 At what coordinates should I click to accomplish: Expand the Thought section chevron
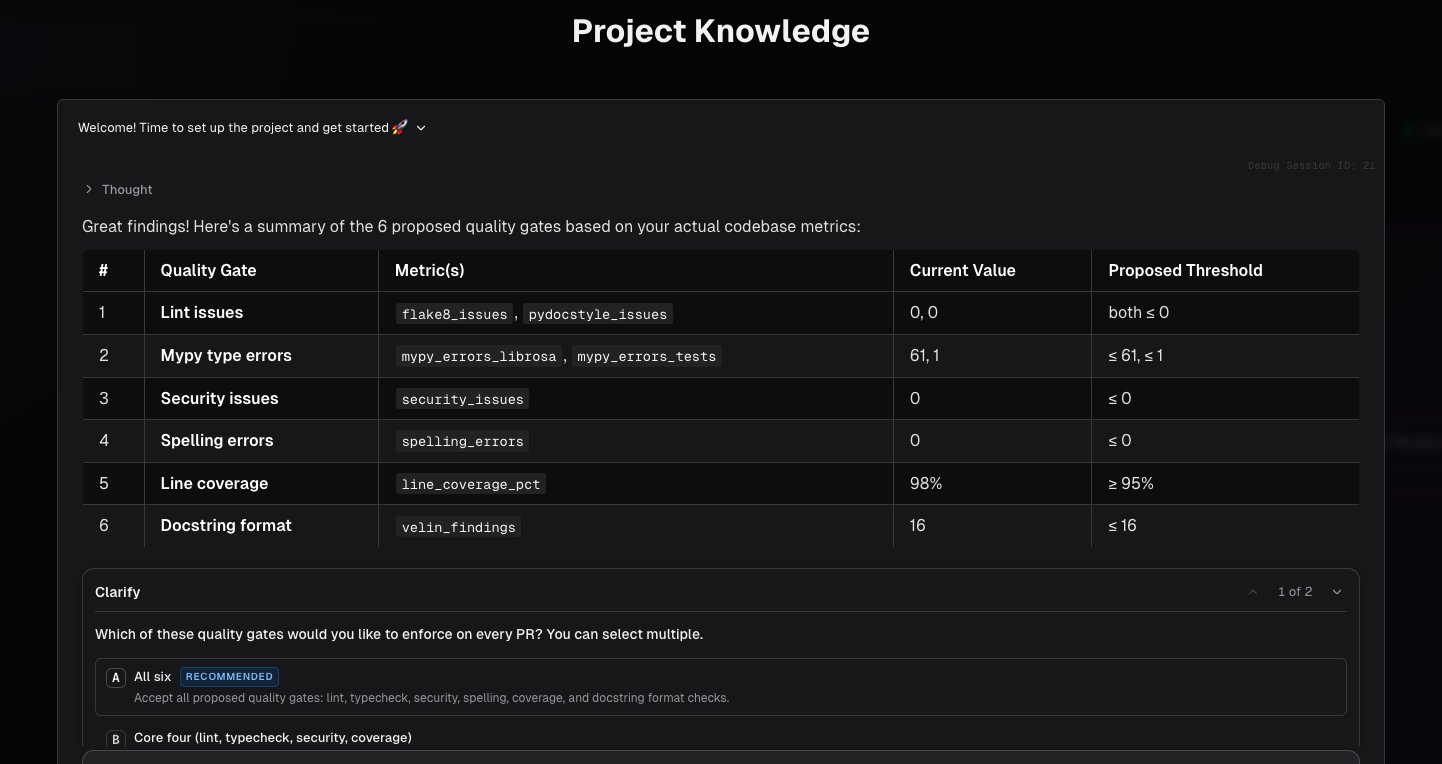tap(89, 189)
